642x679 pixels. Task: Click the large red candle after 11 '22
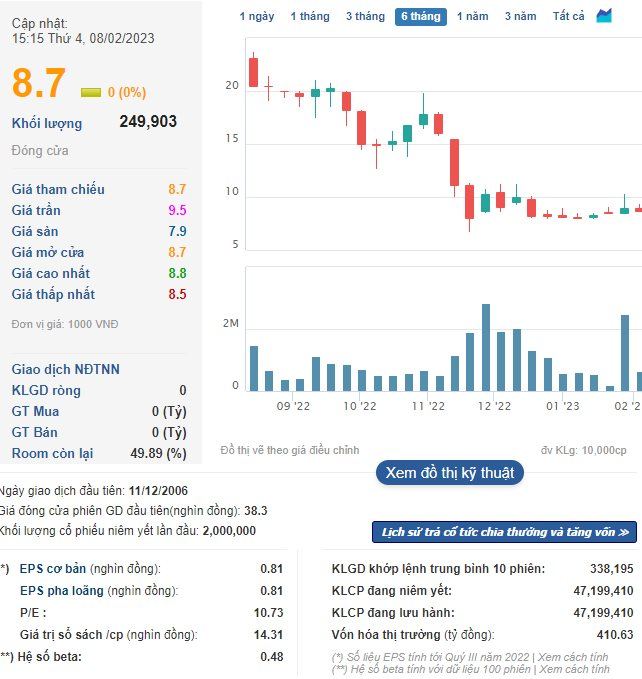pyautogui.click(x=454, y=162)
